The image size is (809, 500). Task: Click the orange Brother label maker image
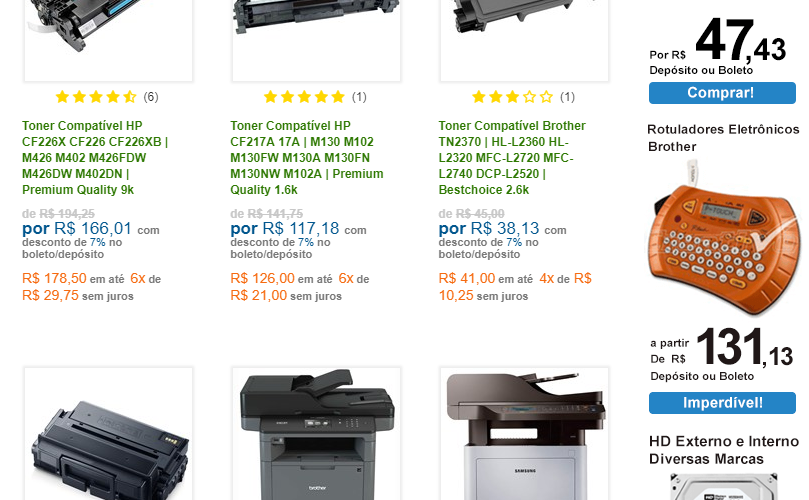tap(722, 237)
